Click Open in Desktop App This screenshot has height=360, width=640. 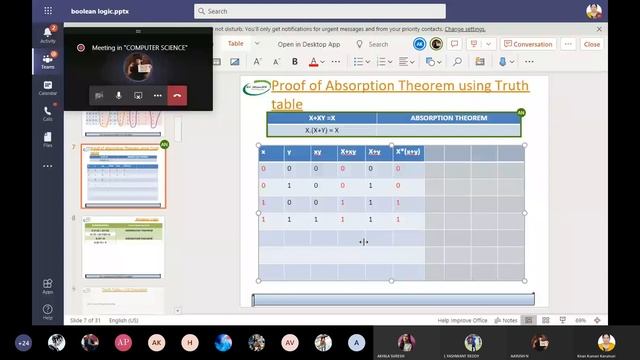[x=309, y=44]
